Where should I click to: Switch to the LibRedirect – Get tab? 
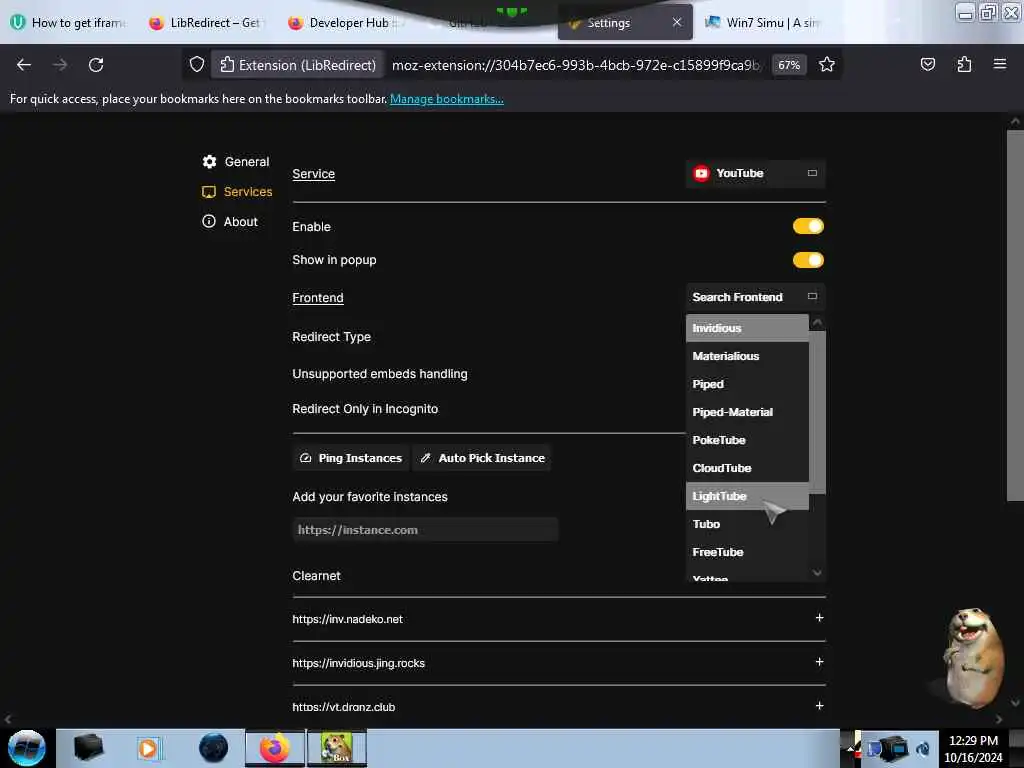206,23
